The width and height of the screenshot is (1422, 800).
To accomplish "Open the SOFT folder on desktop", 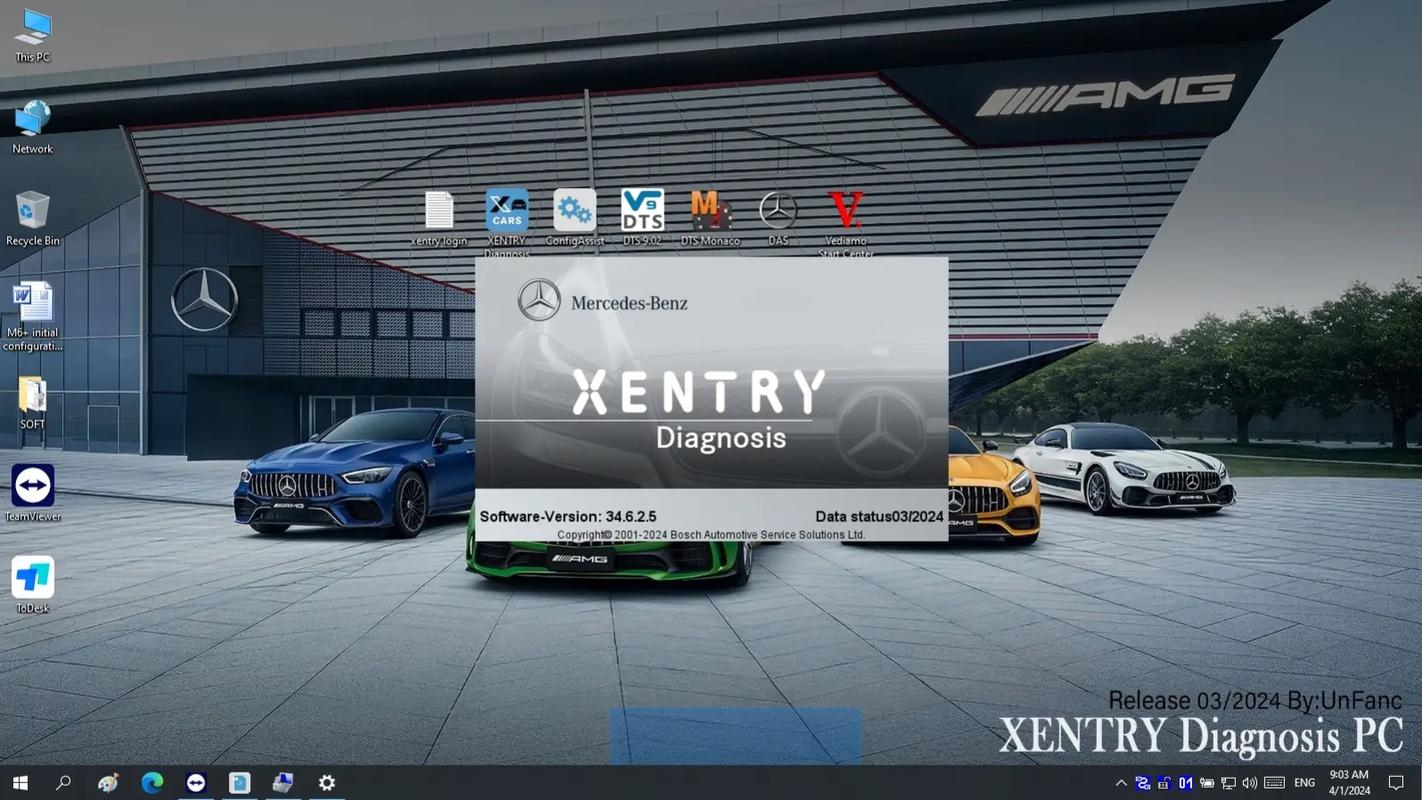I will (x=32, y=403).
